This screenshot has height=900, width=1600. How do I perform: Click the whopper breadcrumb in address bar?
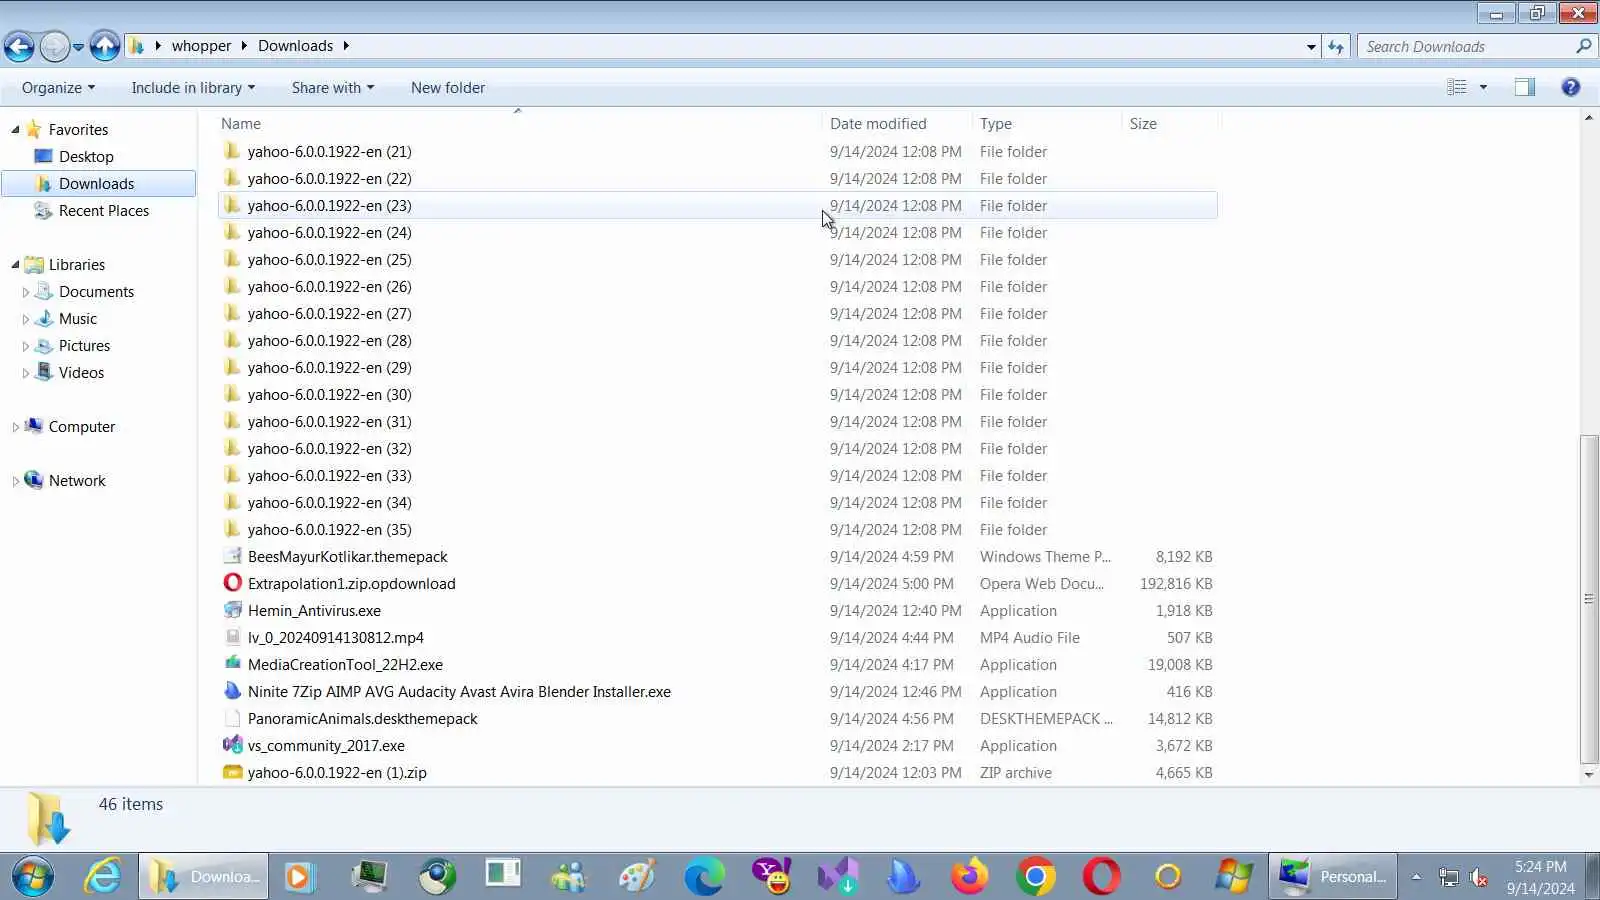coord(201,46)
